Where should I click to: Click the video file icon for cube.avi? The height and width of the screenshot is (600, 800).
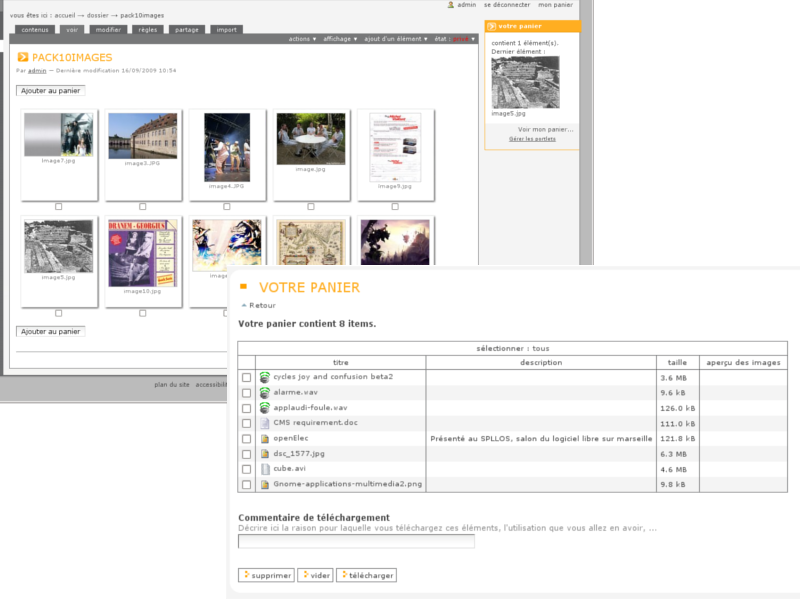(x=265, y=469)
